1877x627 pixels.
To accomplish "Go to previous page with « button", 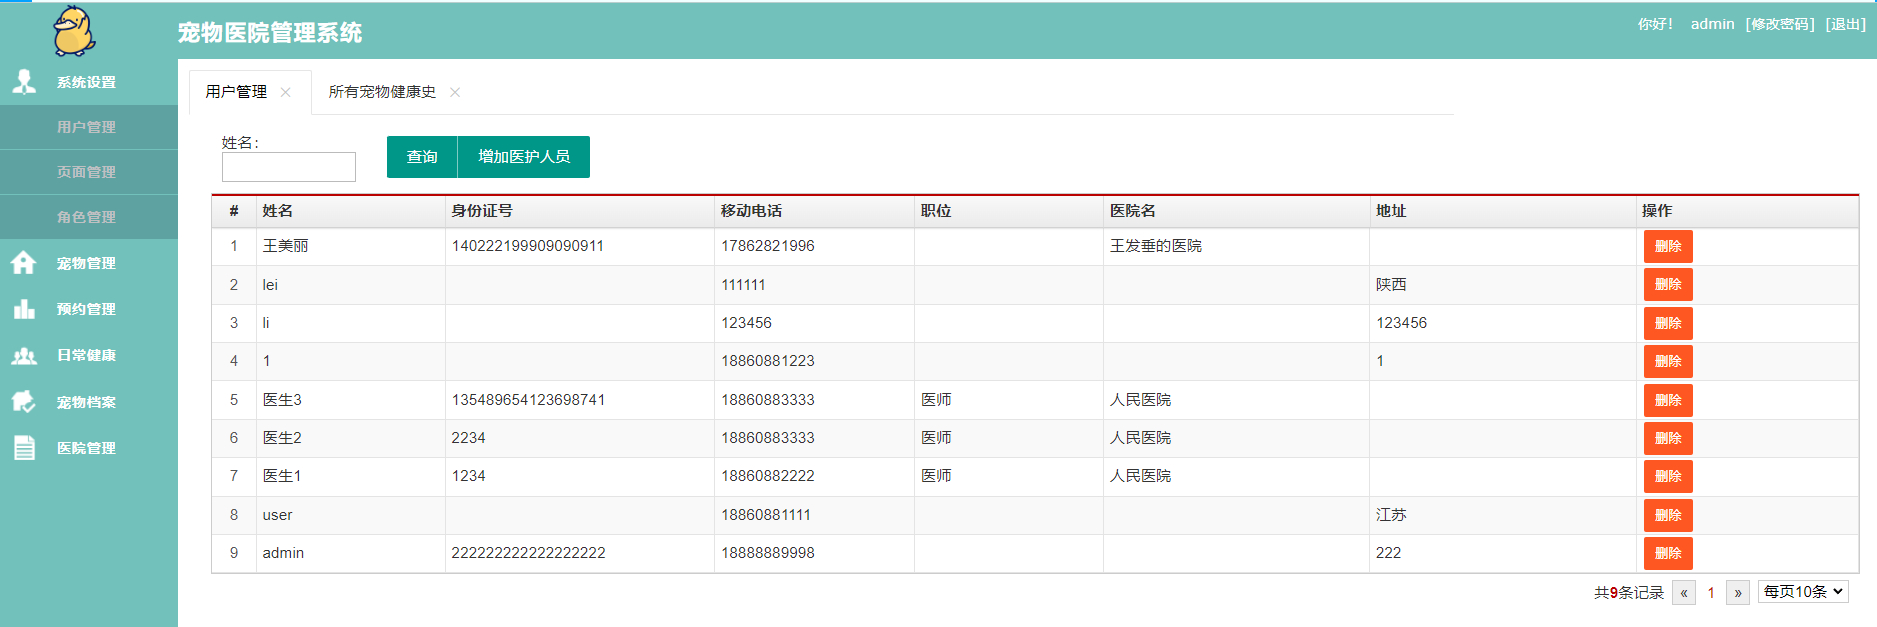I will pos(1684,593).
